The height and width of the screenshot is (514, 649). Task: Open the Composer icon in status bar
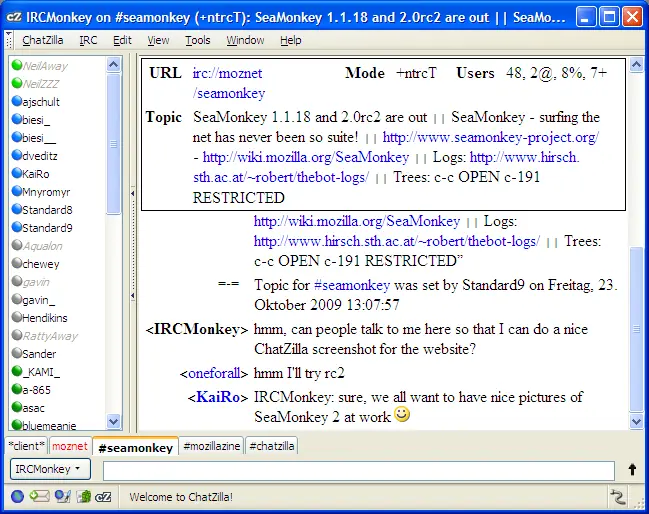[x=63, y=496]
